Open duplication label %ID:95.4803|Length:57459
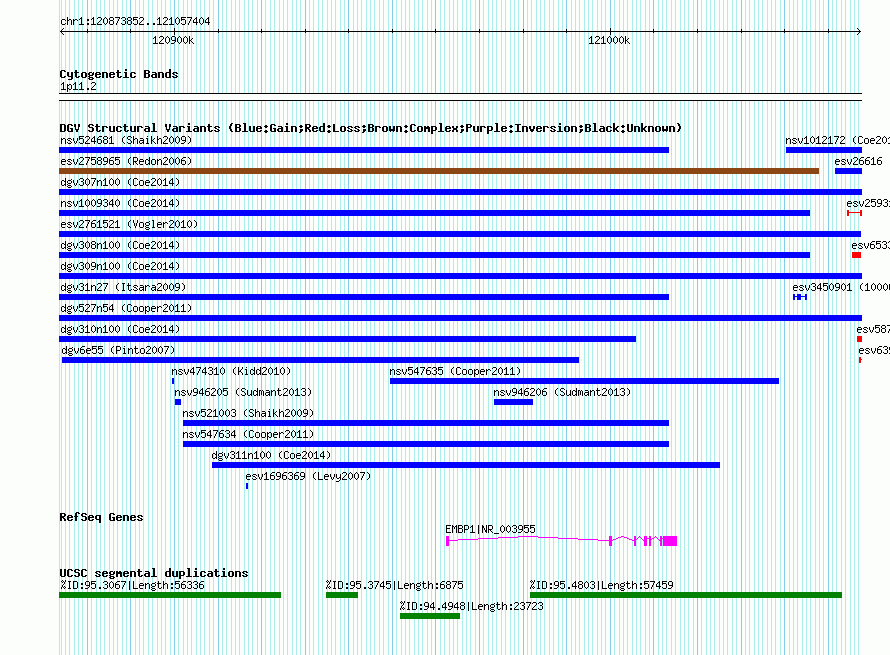 pos(602,585)
